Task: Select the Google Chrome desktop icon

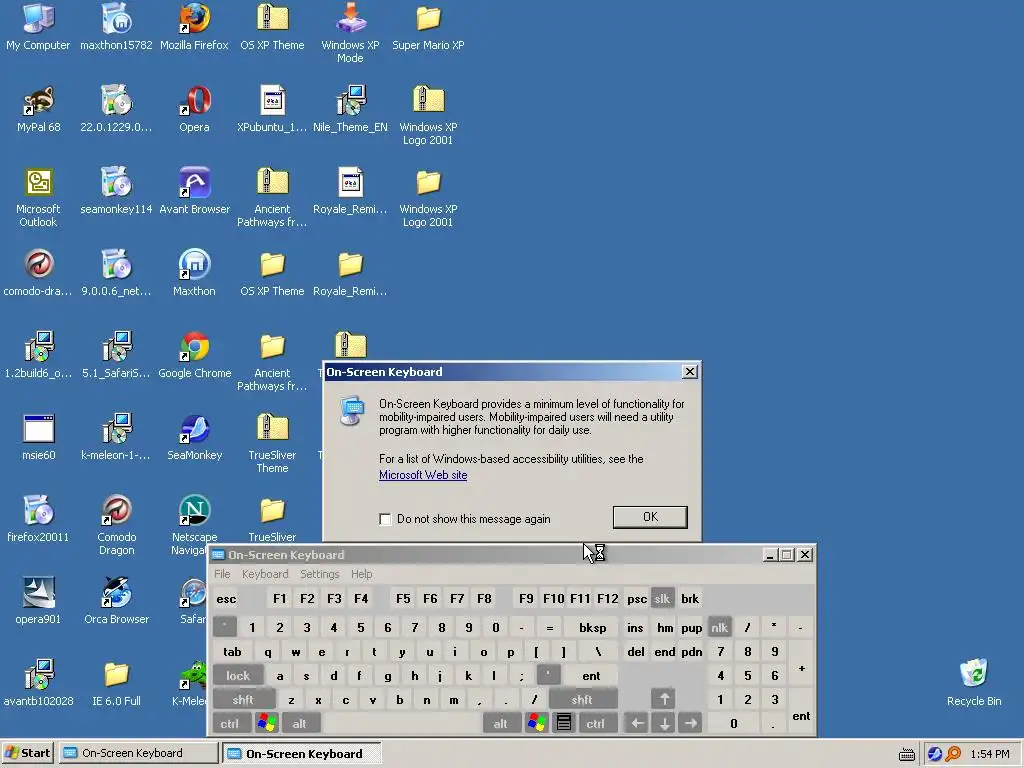Action: tap(194, 355)
